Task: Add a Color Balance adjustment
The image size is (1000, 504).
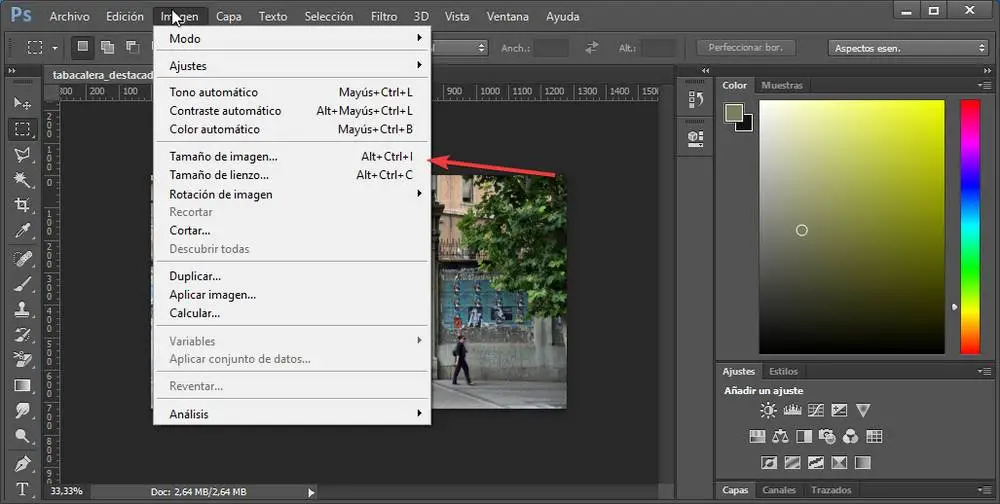Action: point(779,436)
